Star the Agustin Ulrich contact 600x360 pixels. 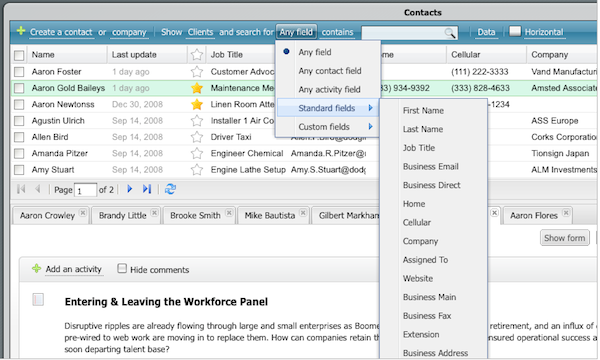(197, 121)
